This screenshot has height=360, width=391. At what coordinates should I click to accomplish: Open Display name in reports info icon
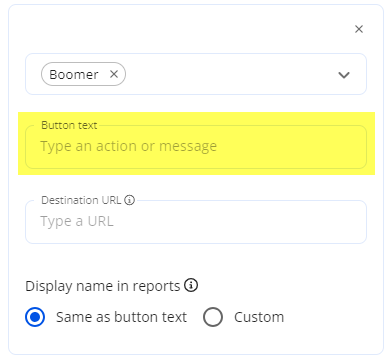pyautogui.click(x=191, y=286)
